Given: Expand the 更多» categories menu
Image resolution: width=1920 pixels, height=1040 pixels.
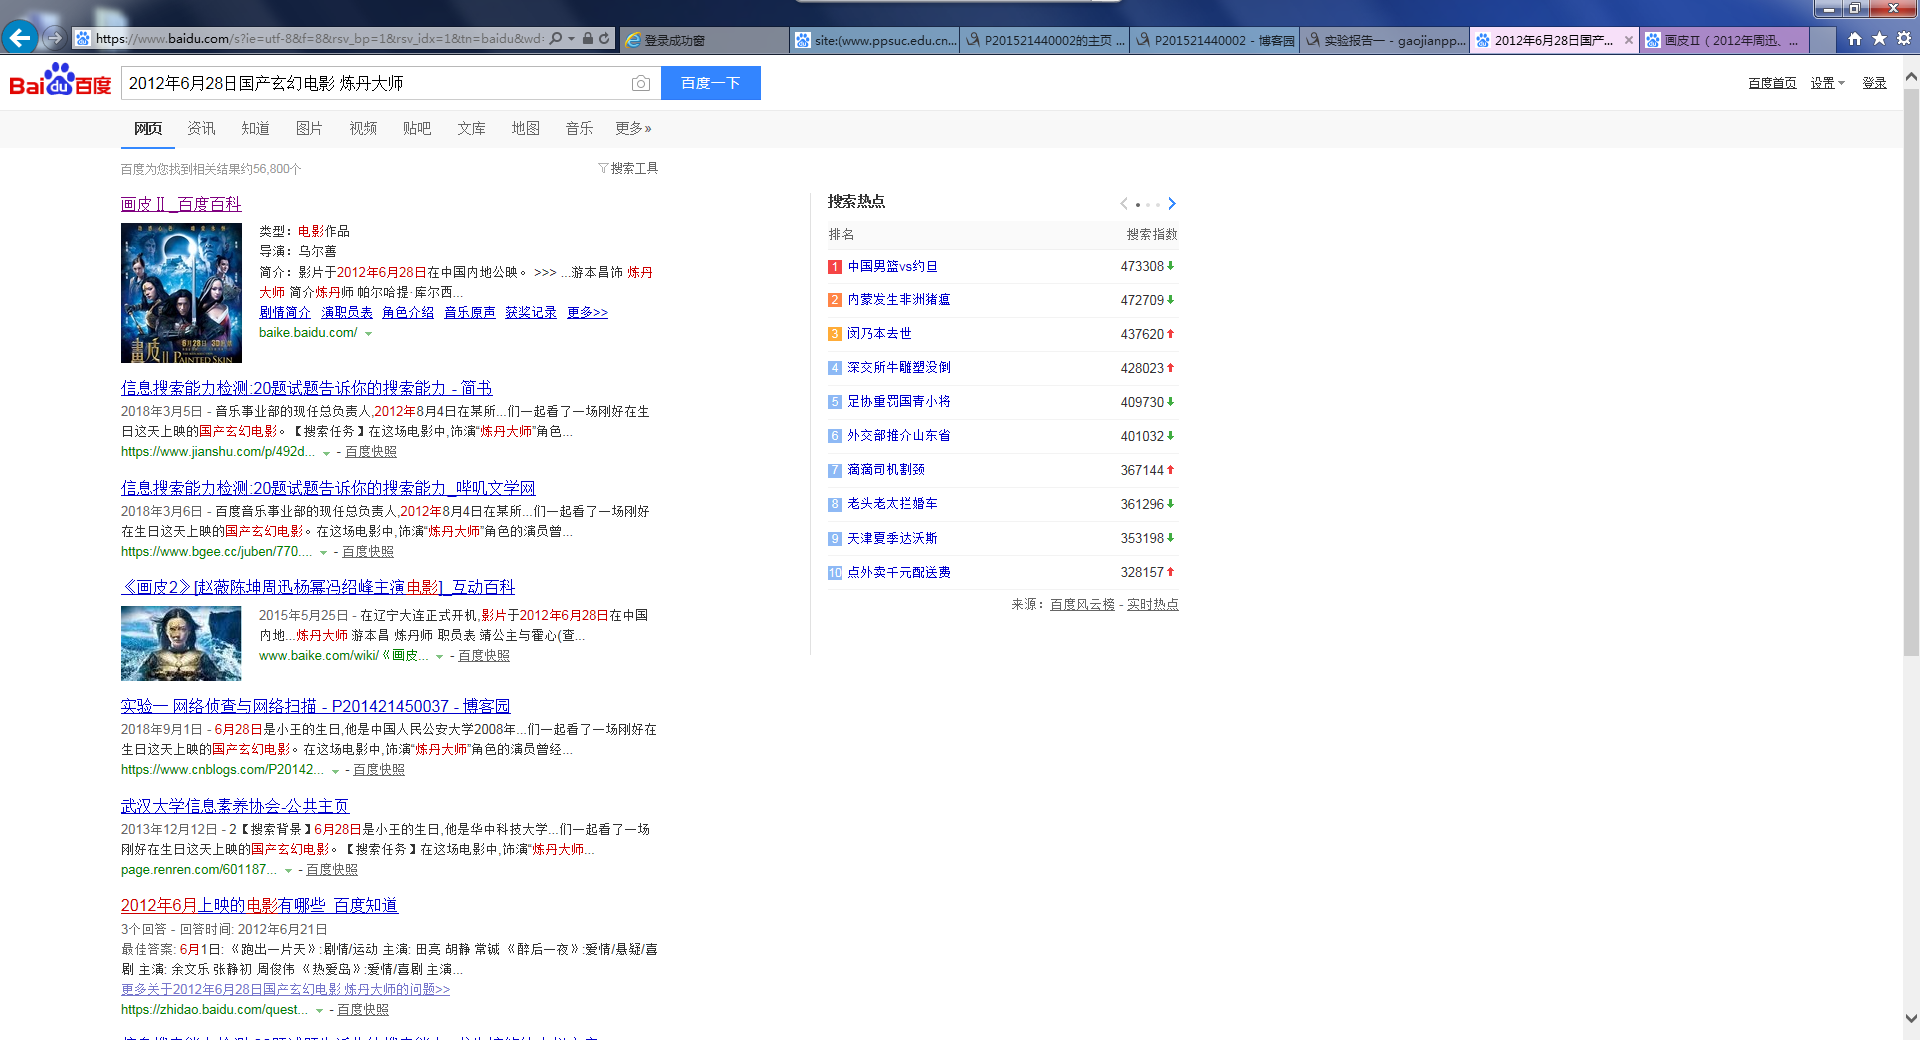Looking at the screenshot, I should coord(633,128).
